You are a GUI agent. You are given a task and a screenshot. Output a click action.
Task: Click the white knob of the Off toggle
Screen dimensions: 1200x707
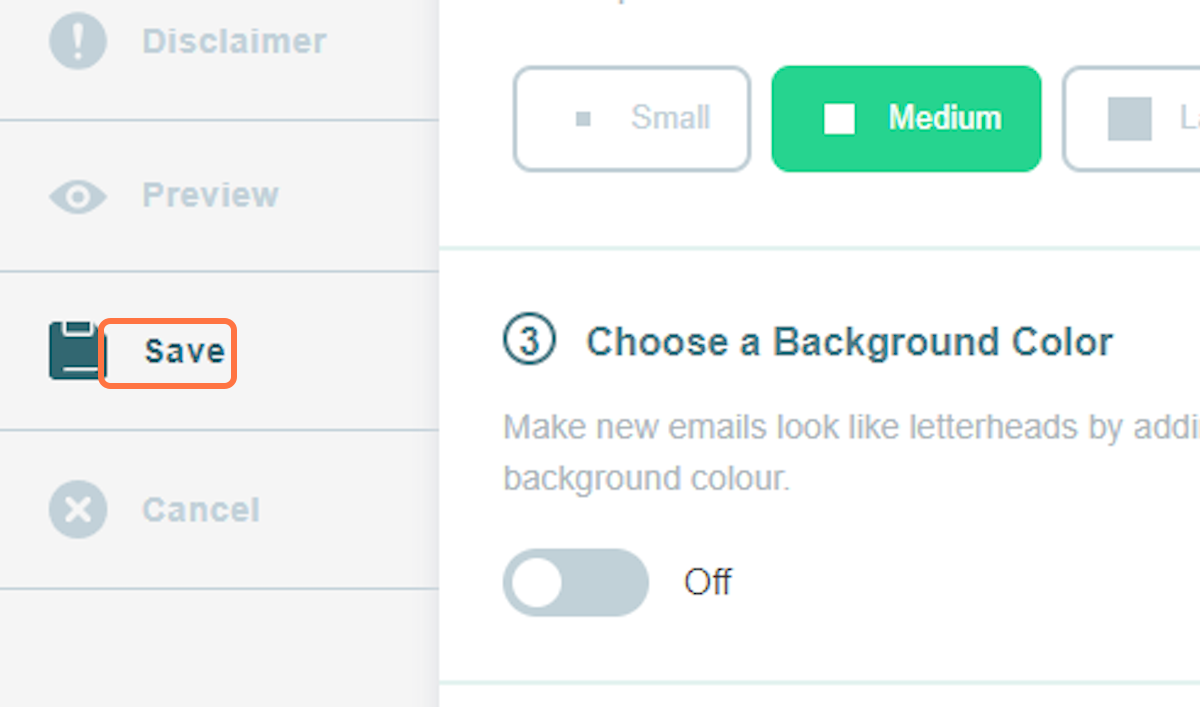pyautogui.click(x=540, y=582)
